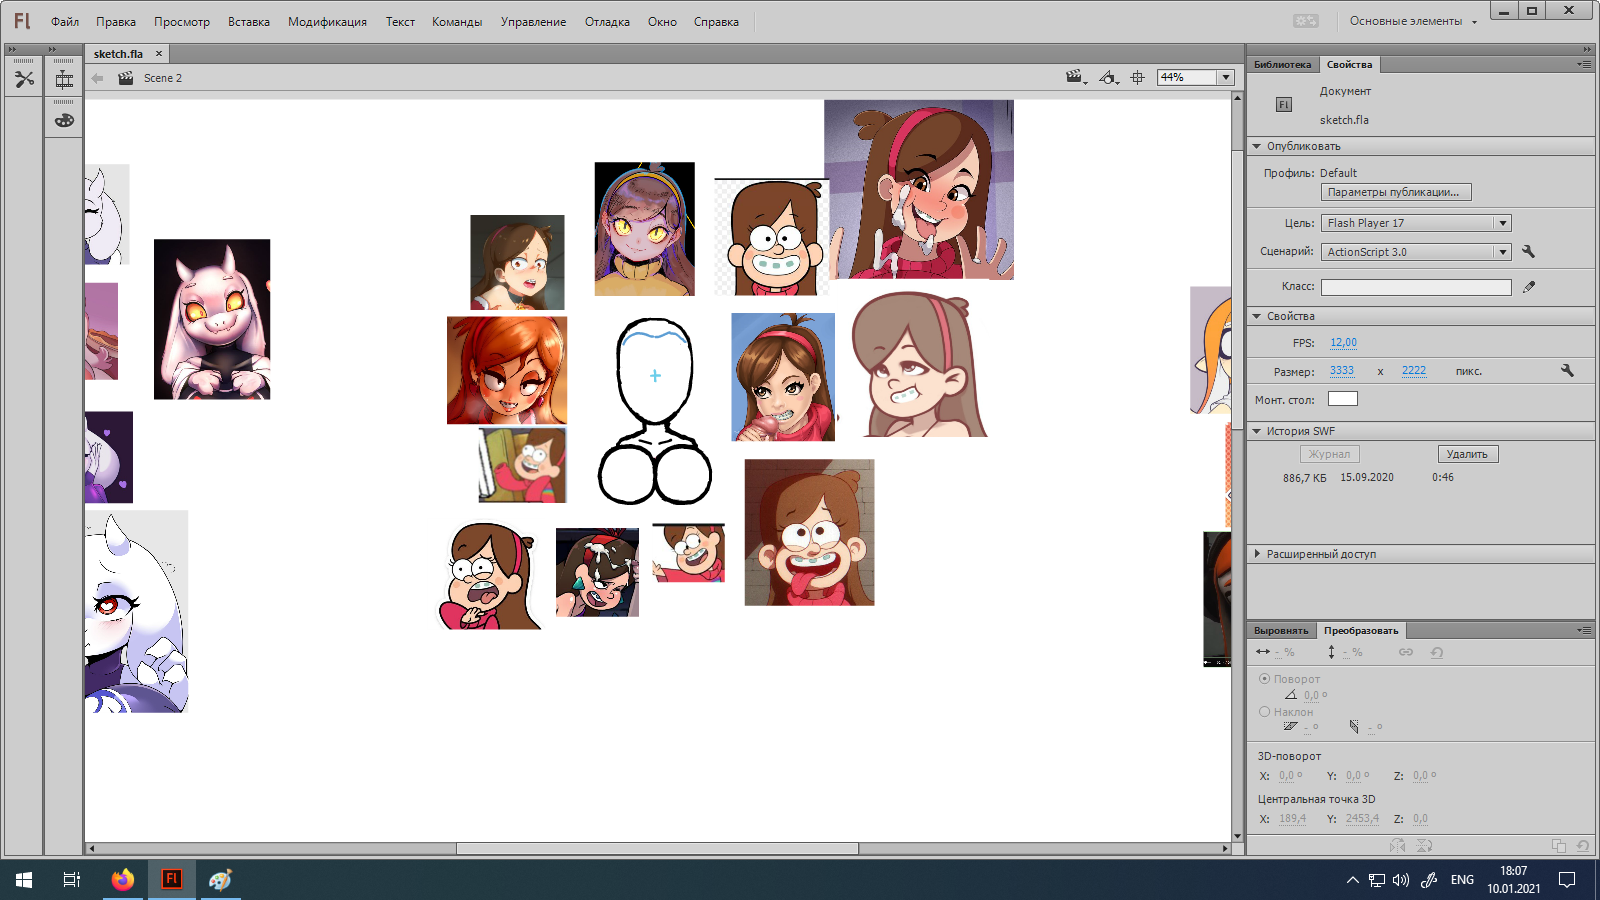Open the collapsed Timeline panel icon

pyautogui.click(x=64, y=79)
